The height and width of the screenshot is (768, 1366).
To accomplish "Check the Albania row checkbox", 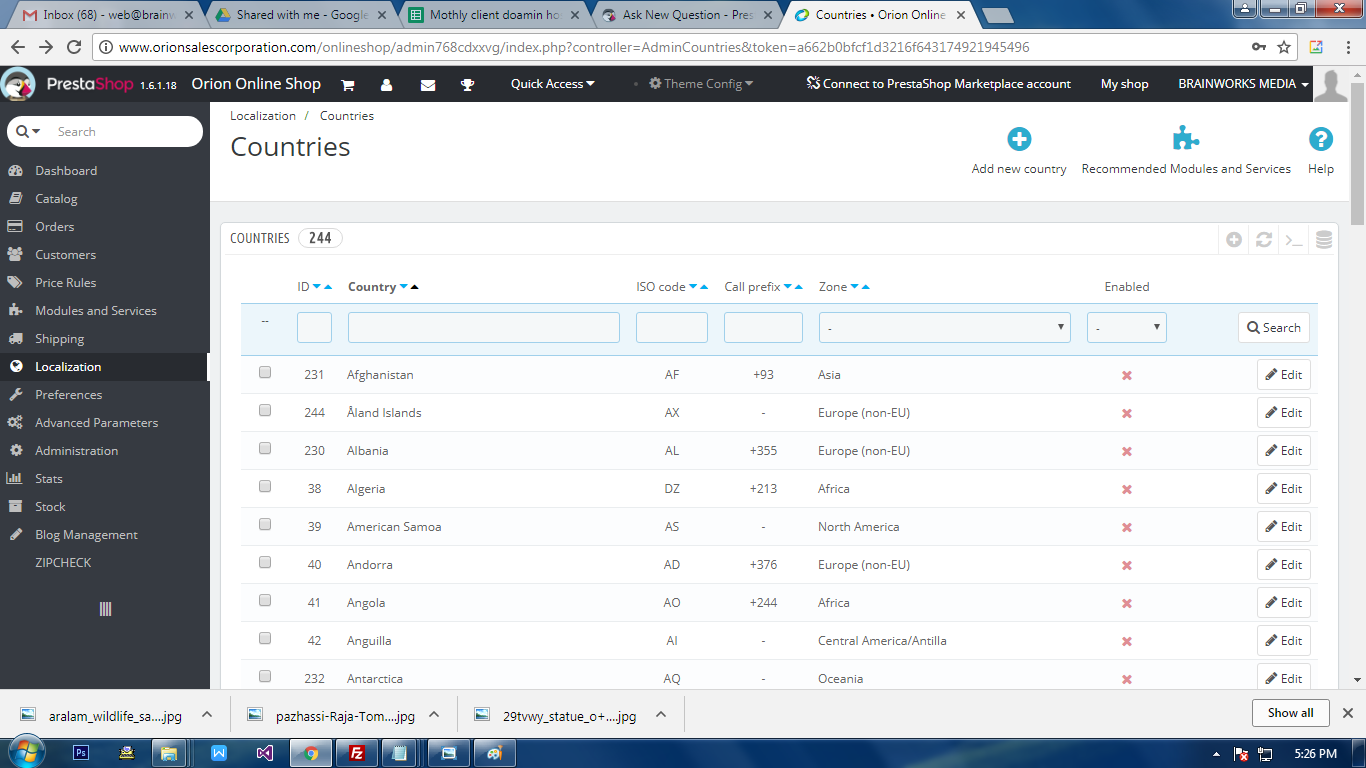I will [x=265, y=448].
